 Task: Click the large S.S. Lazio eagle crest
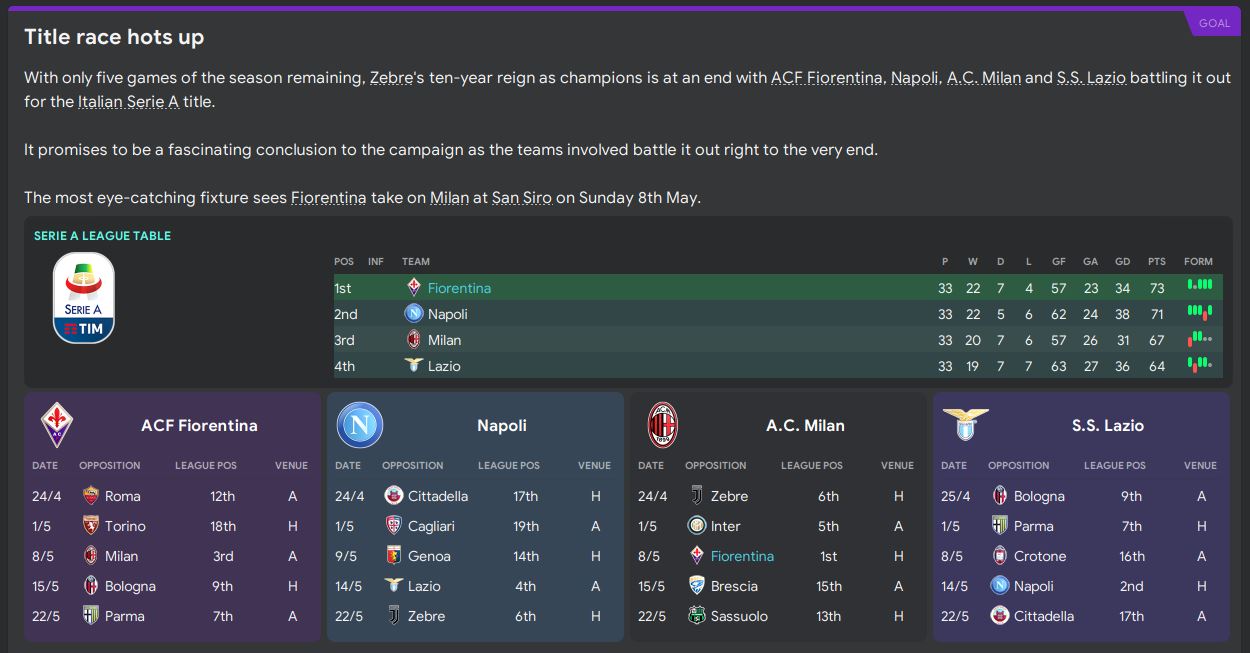tap(965, 423)
